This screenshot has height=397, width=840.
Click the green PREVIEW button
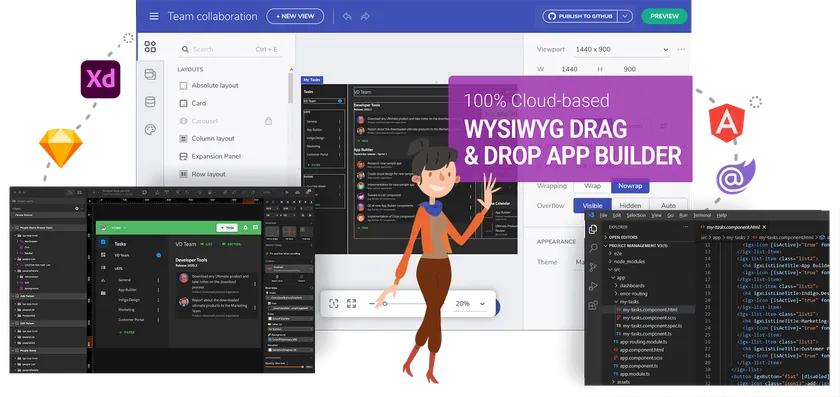coord(664,16)
